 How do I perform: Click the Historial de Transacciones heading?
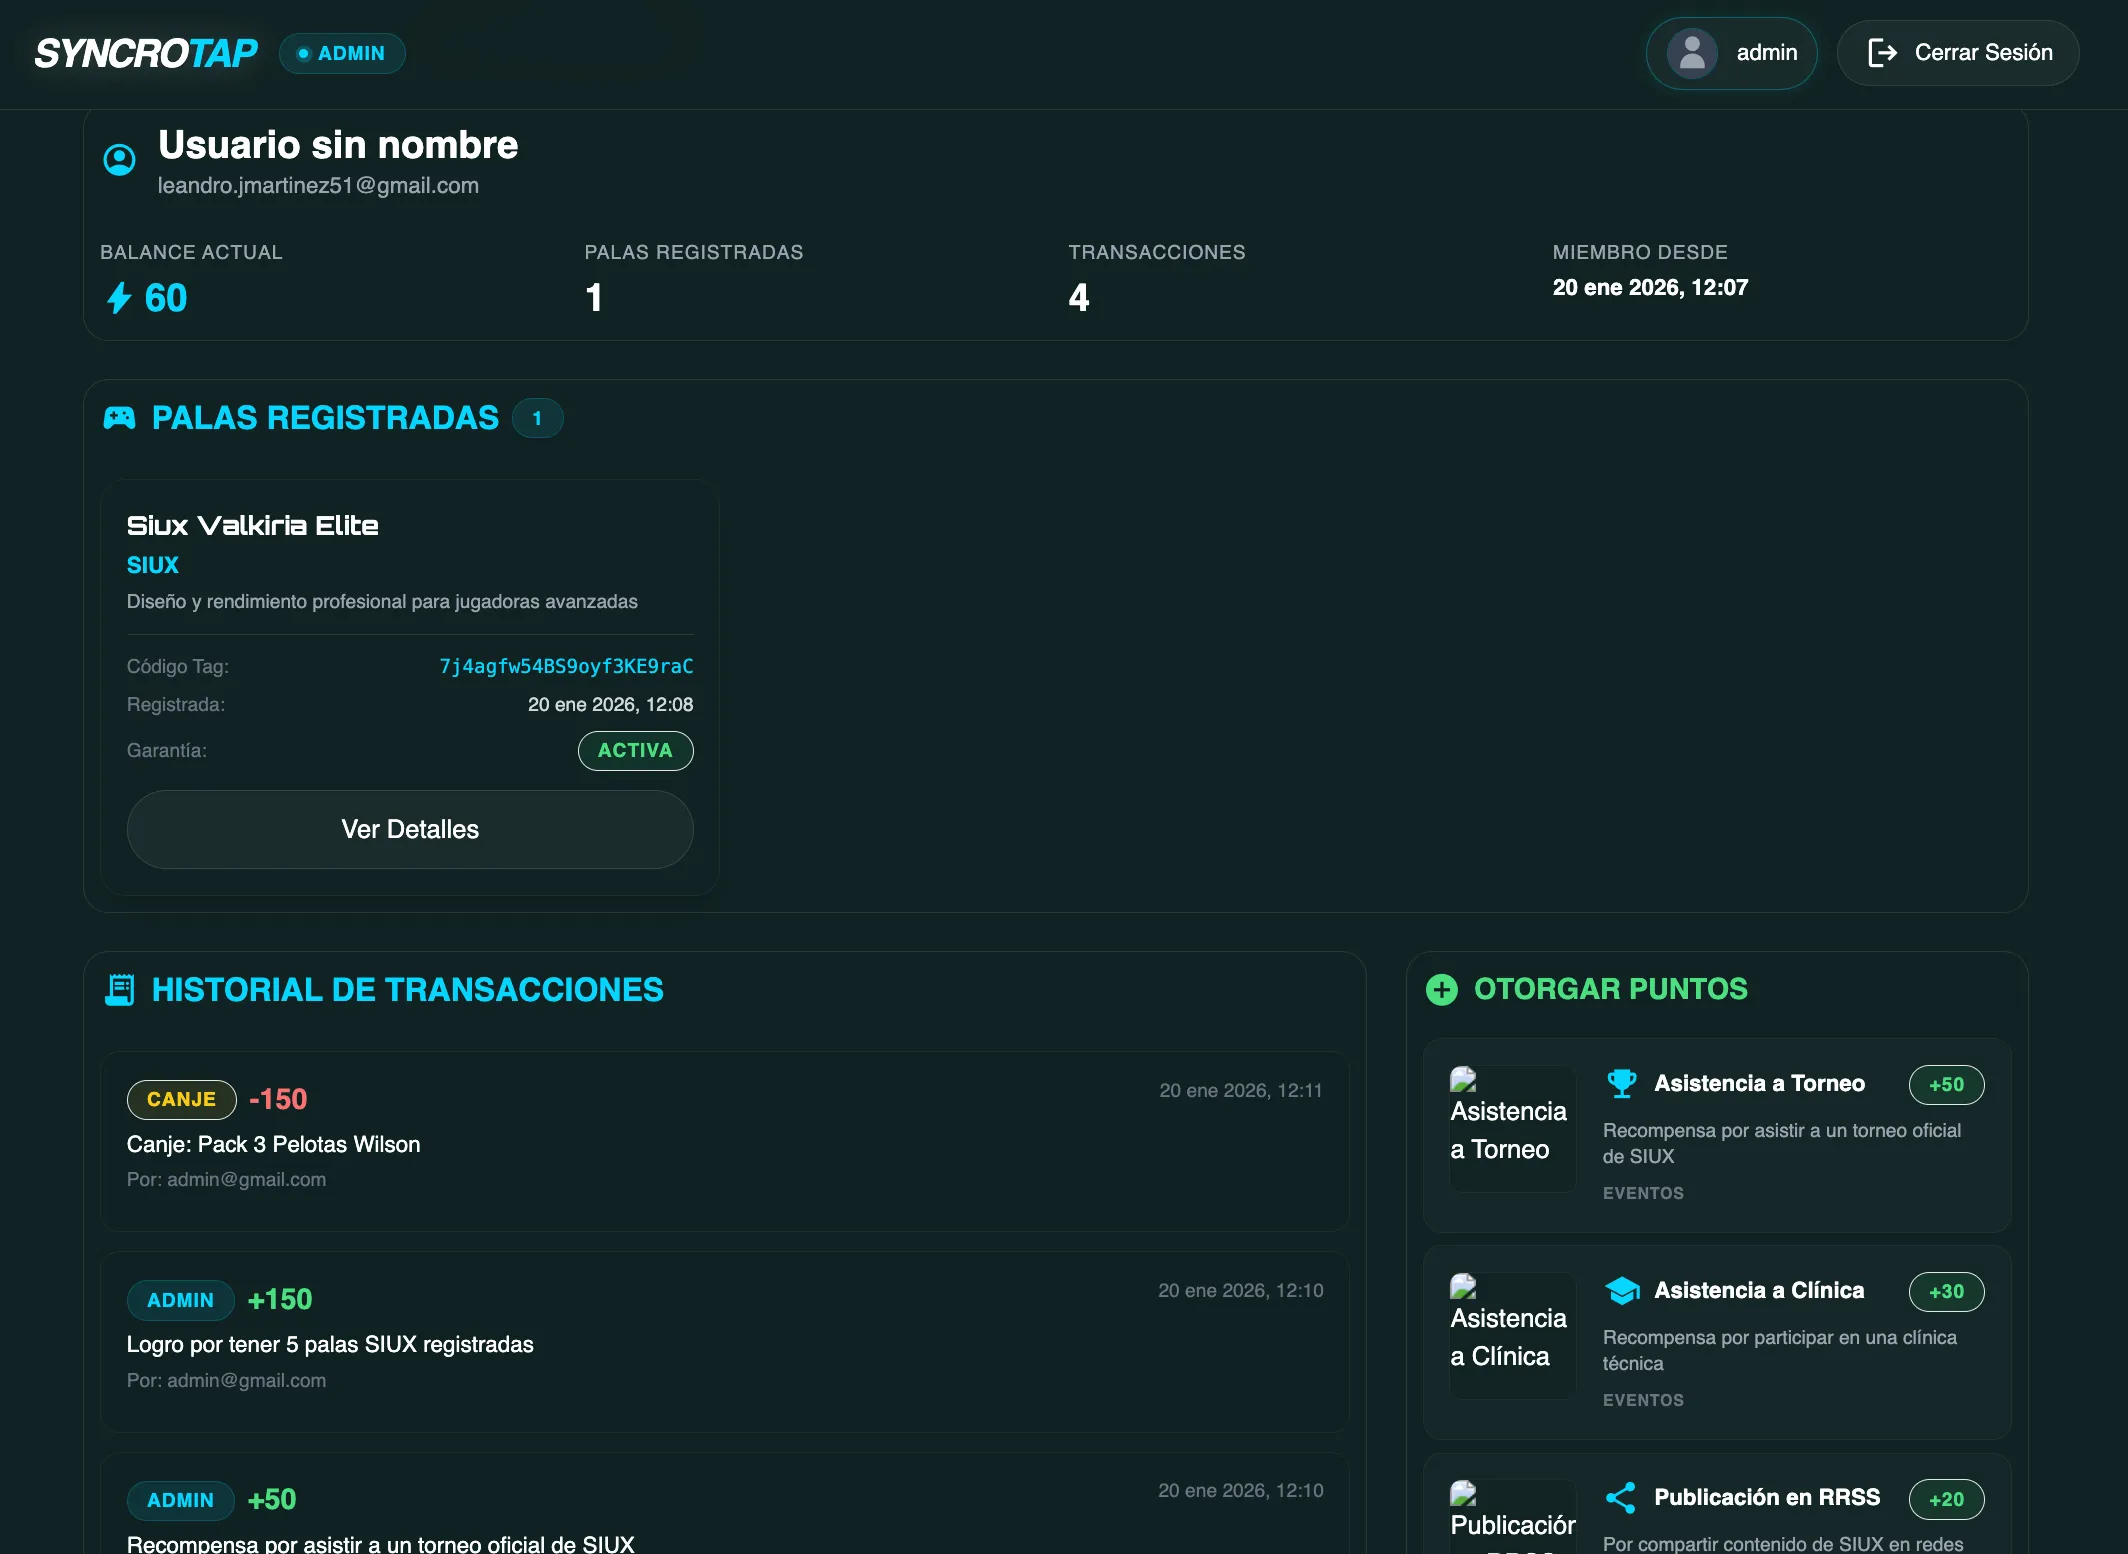[407, 989]
